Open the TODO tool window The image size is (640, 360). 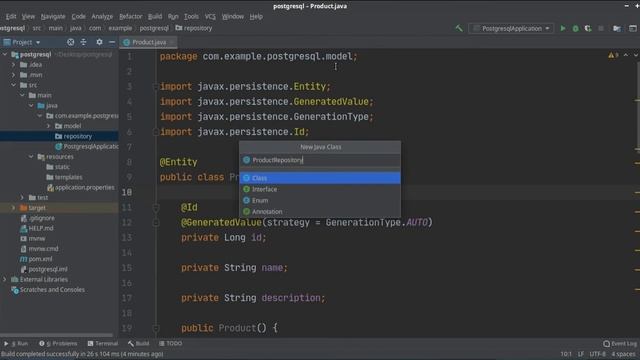point(171,344)
